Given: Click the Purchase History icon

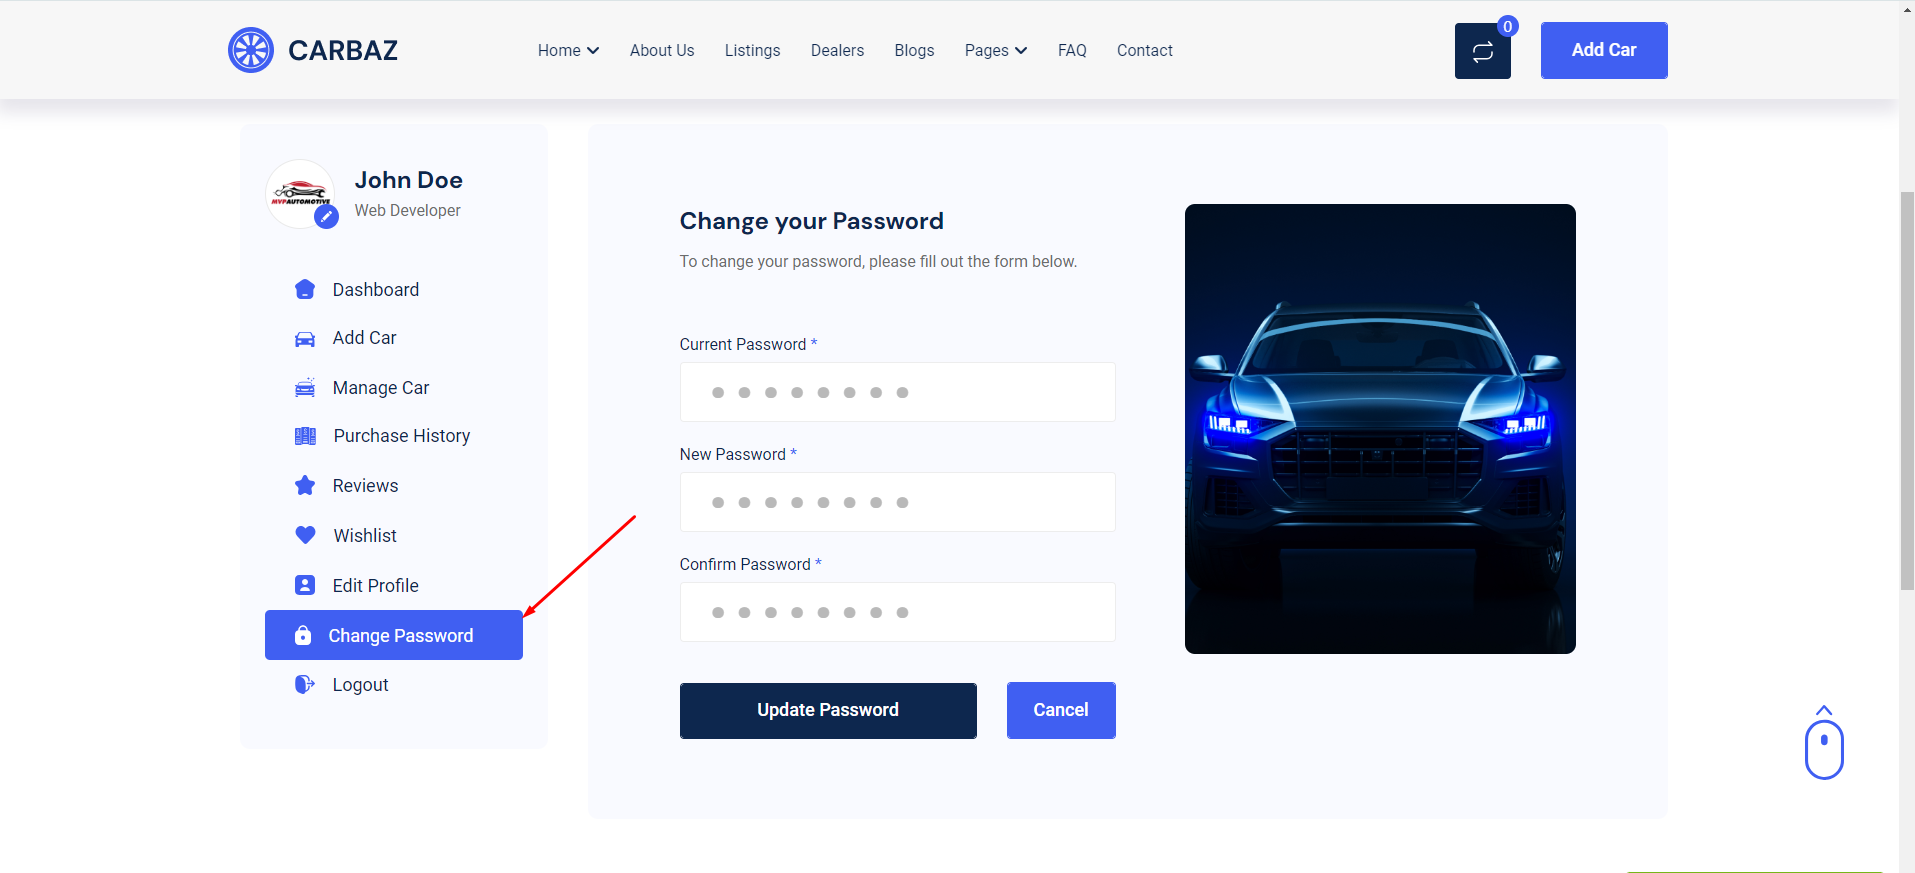Looking at the screenshot, I should coord(305,436).
